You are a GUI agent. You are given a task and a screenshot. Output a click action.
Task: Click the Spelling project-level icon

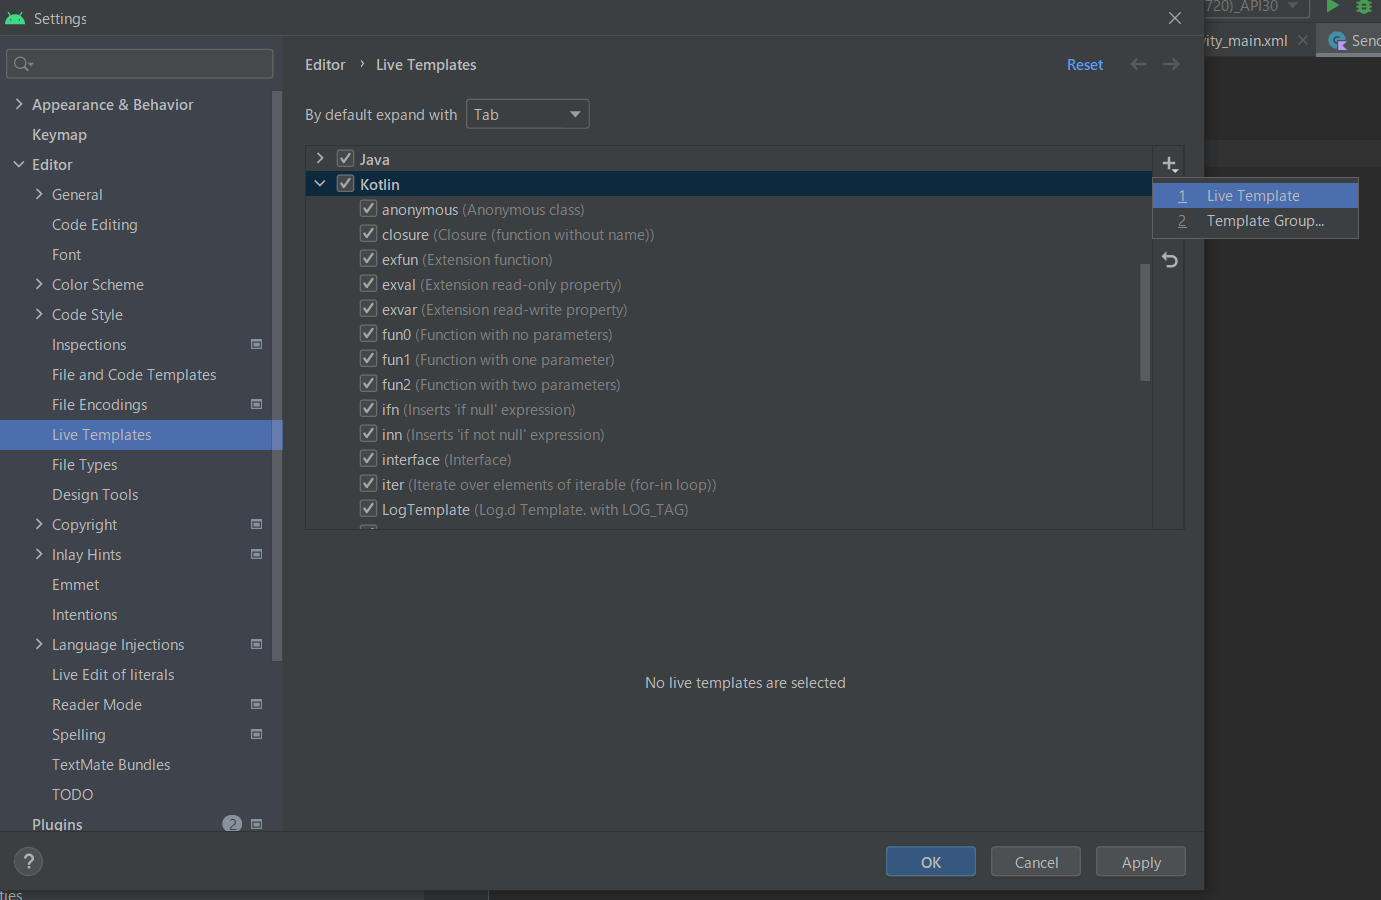[256, 734]
